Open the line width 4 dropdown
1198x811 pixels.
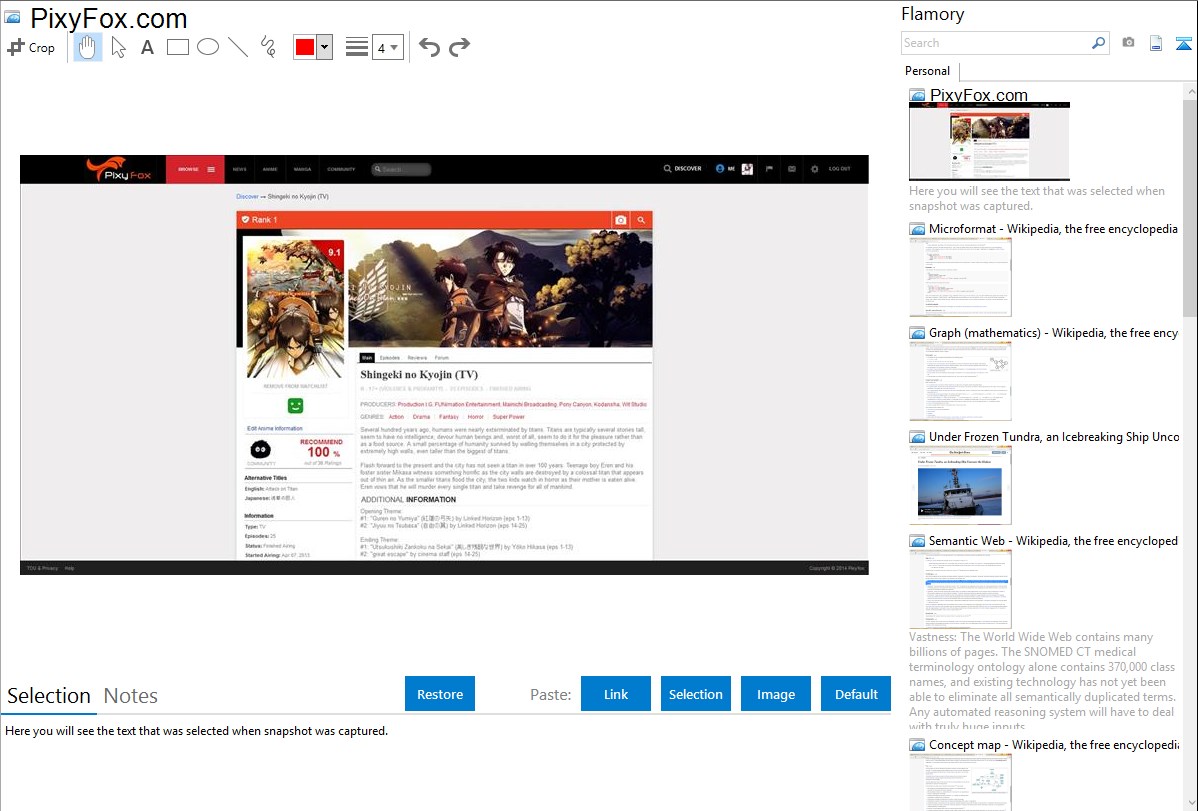point(388,47)
